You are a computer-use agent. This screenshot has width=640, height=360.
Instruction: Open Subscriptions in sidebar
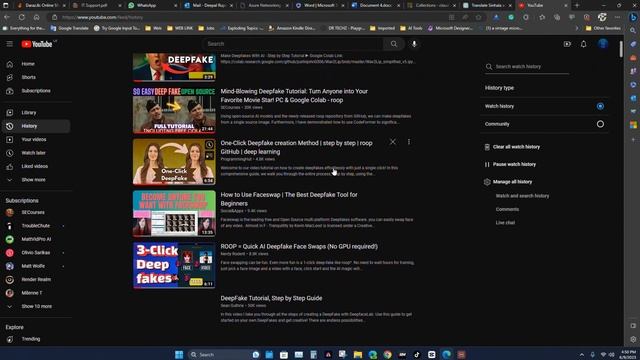pos(36,91)
